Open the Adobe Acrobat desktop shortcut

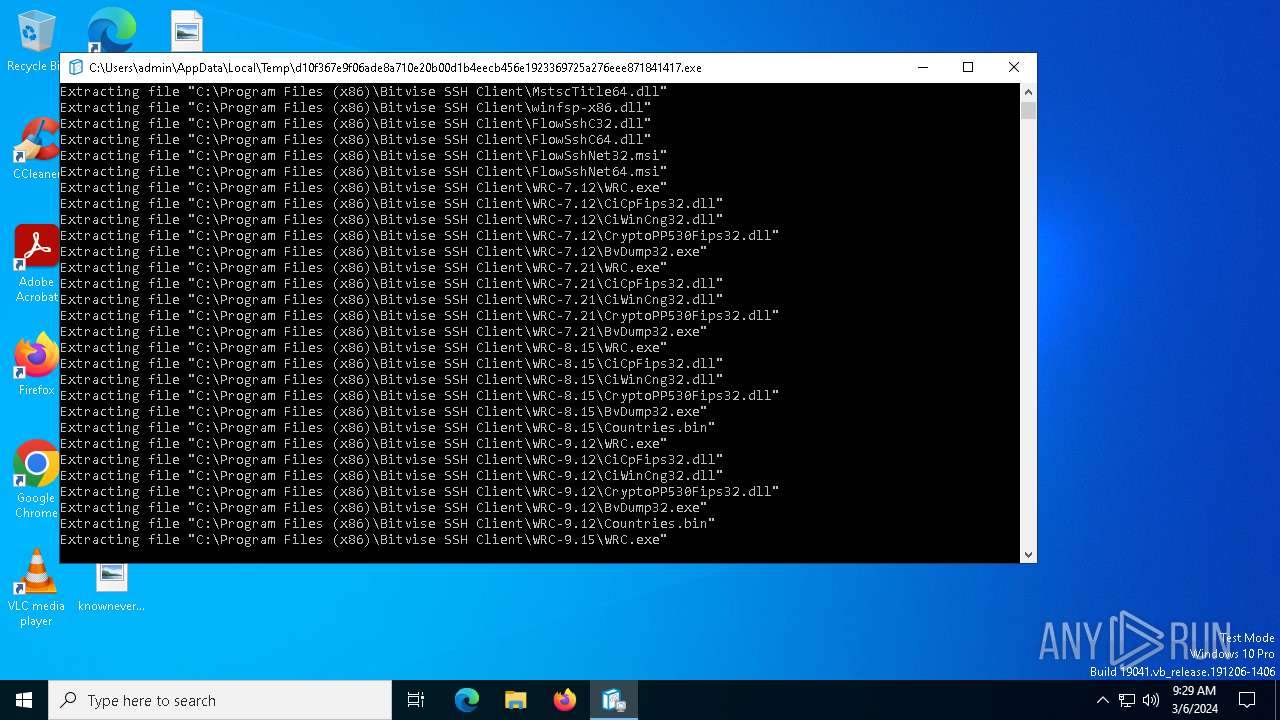point(36,263)
